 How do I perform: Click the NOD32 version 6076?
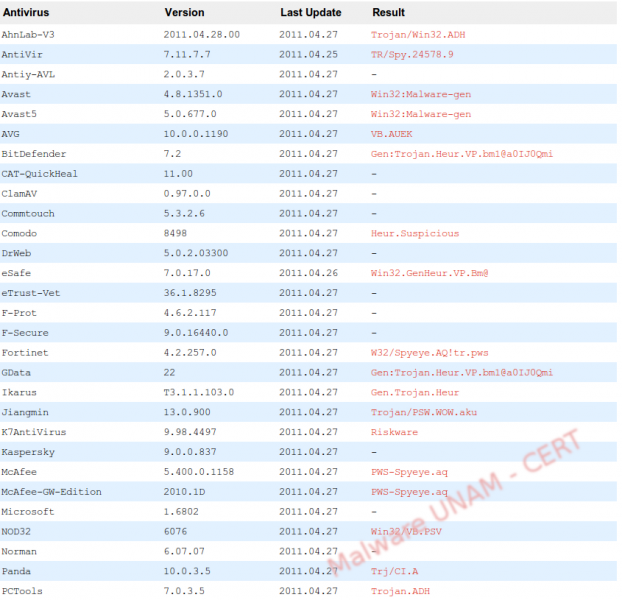pyautogui.click(x=175, y=532)
